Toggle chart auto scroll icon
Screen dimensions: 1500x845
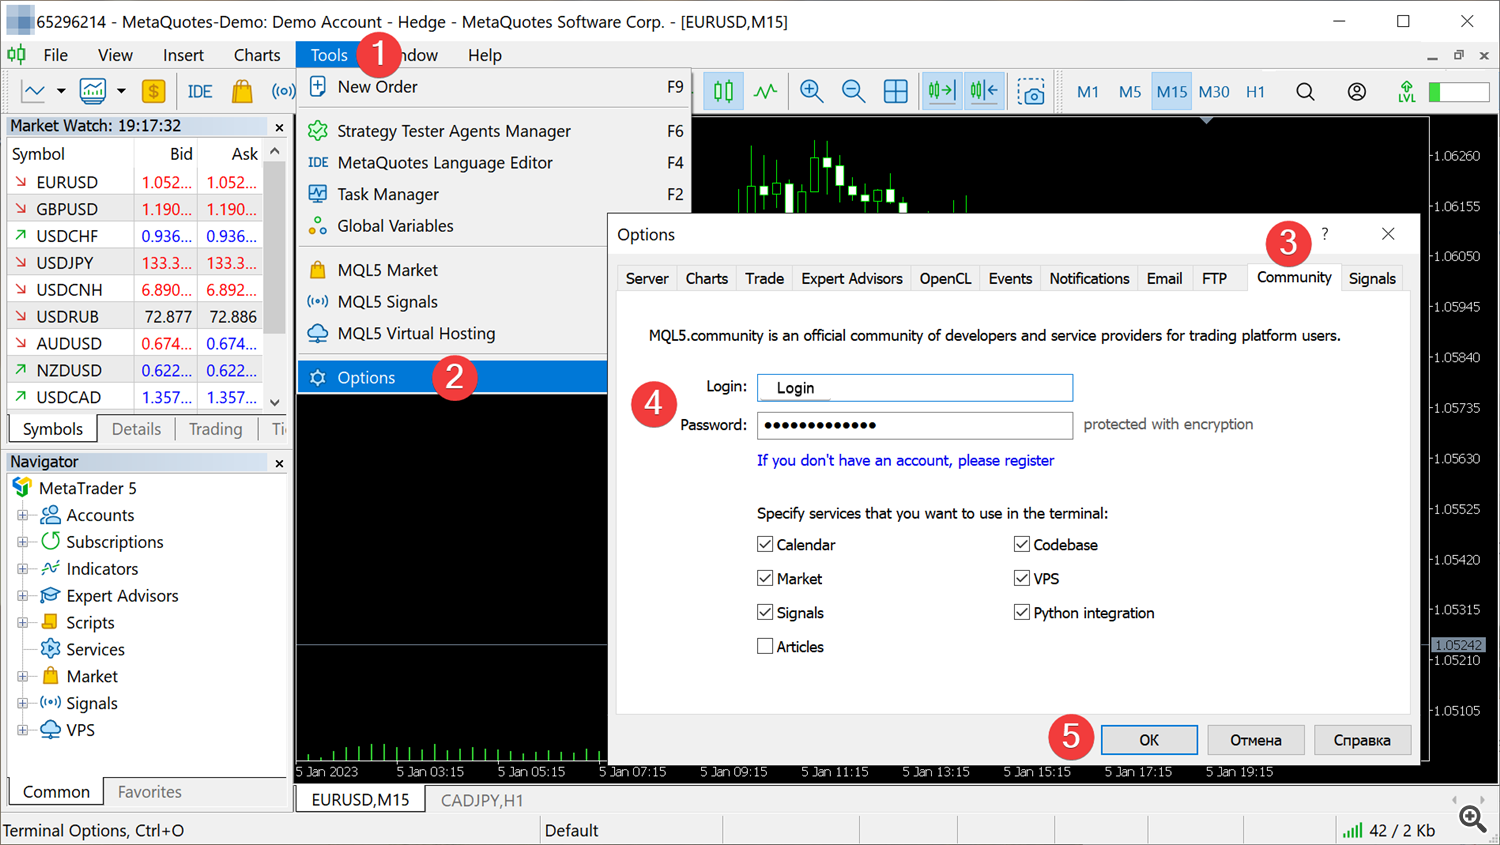point(941,92)
